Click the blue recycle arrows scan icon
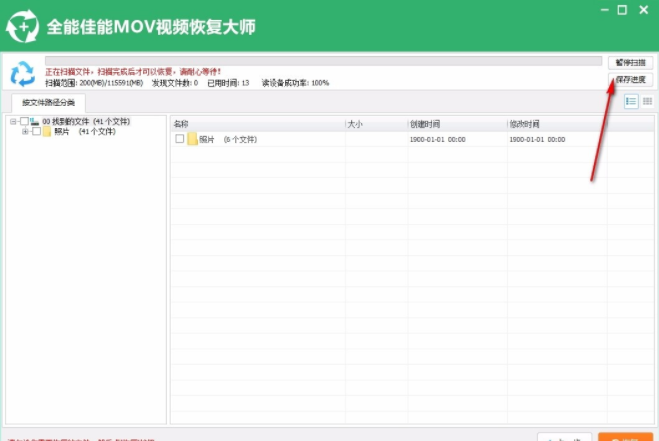The height and width of the screenshot is (441, 659). click(x=22, y=74)
